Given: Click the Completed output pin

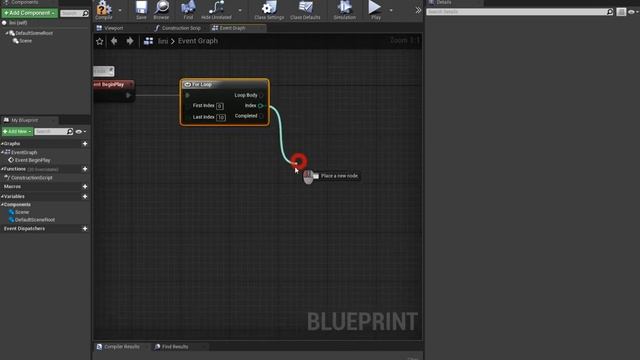Looking at the screenshot, I should 262,116.
